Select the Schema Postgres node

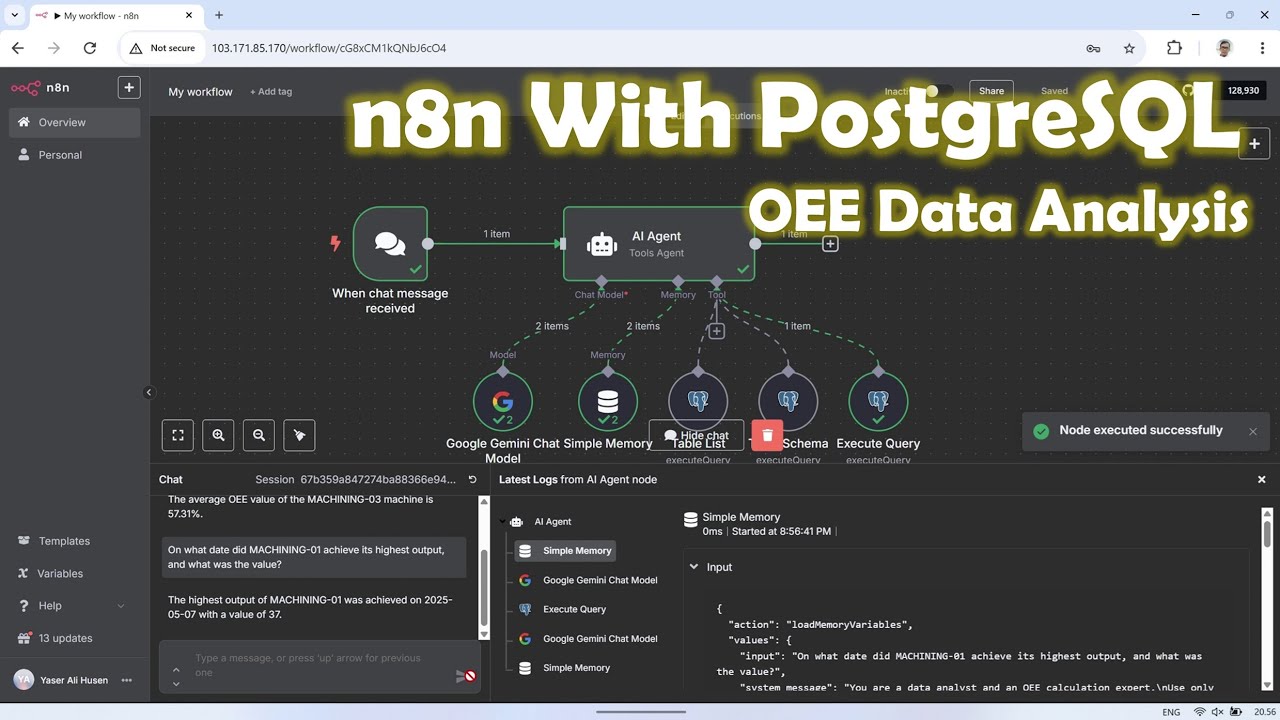click(x=788, y=401)
